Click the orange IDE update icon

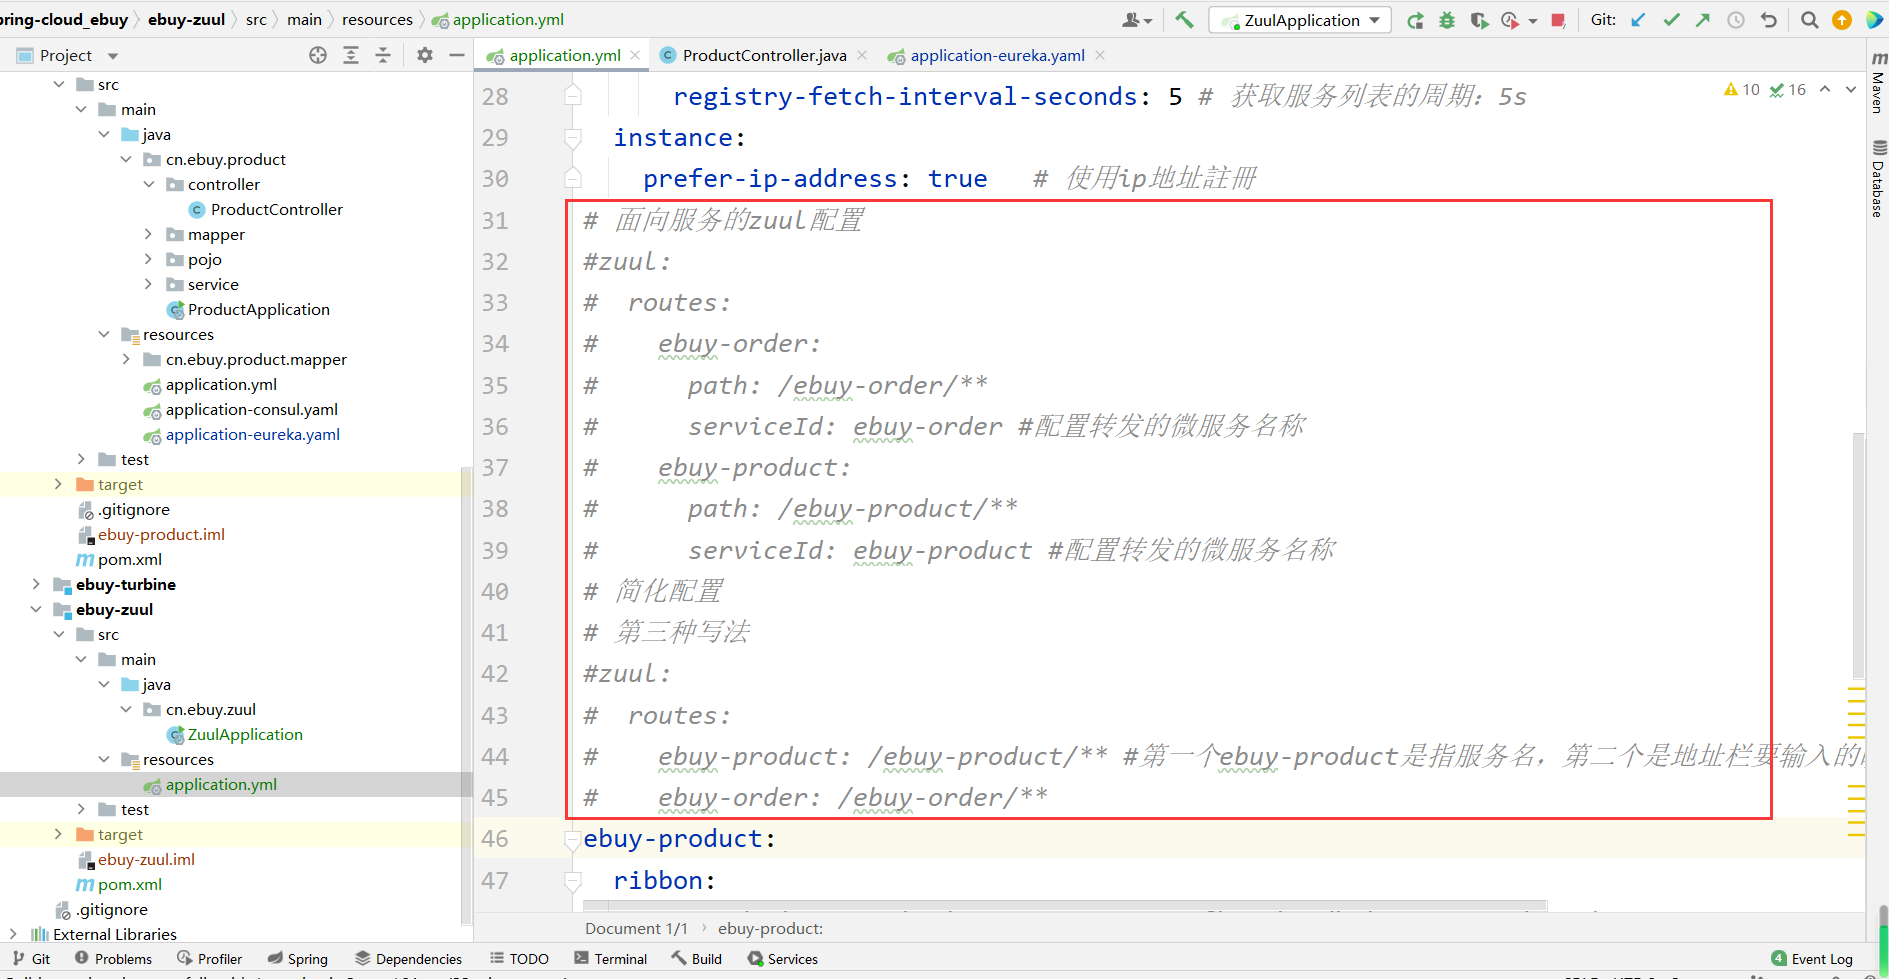(1842, 20)
